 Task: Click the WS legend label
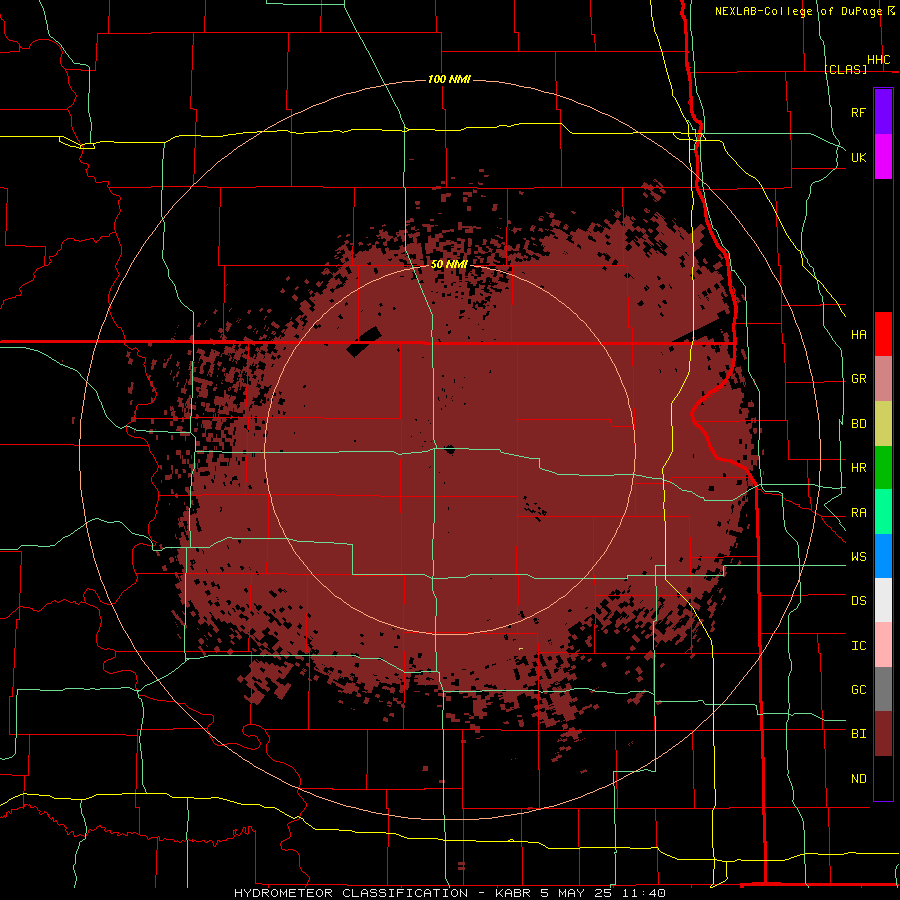pyautogui.click(x=858, y=557)
